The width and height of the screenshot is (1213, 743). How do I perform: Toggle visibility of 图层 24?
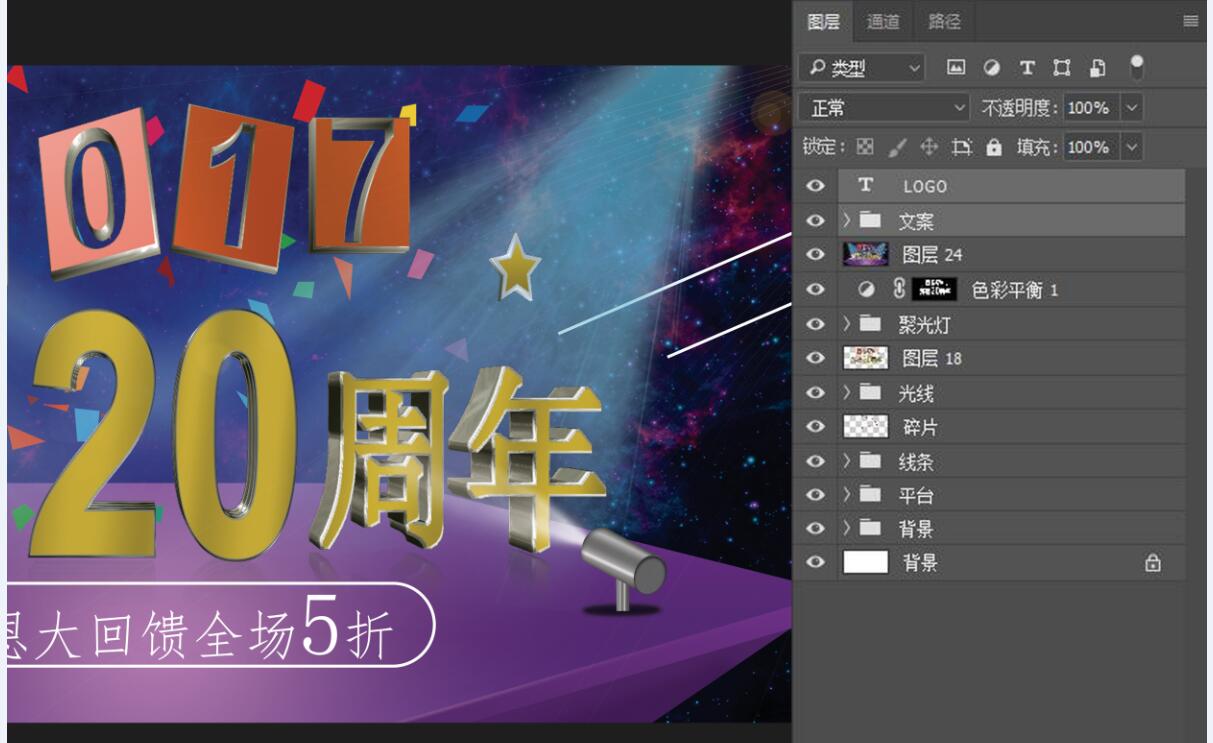pos(816,255)
